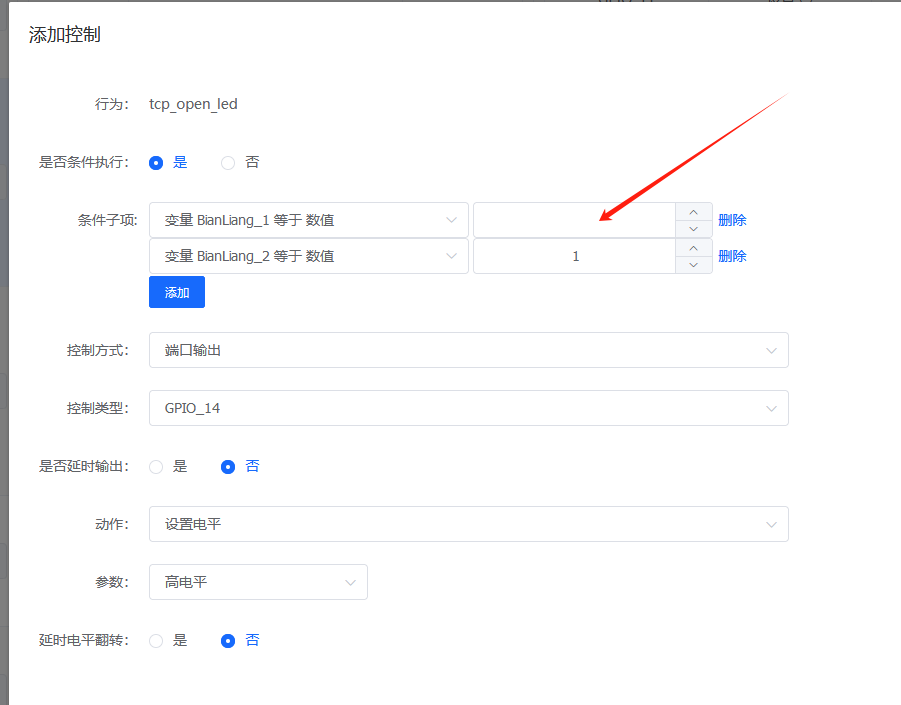Click up arrow on BianLiang_2 value
Viewport: 901px width, 705px height.
coord(694,248)
